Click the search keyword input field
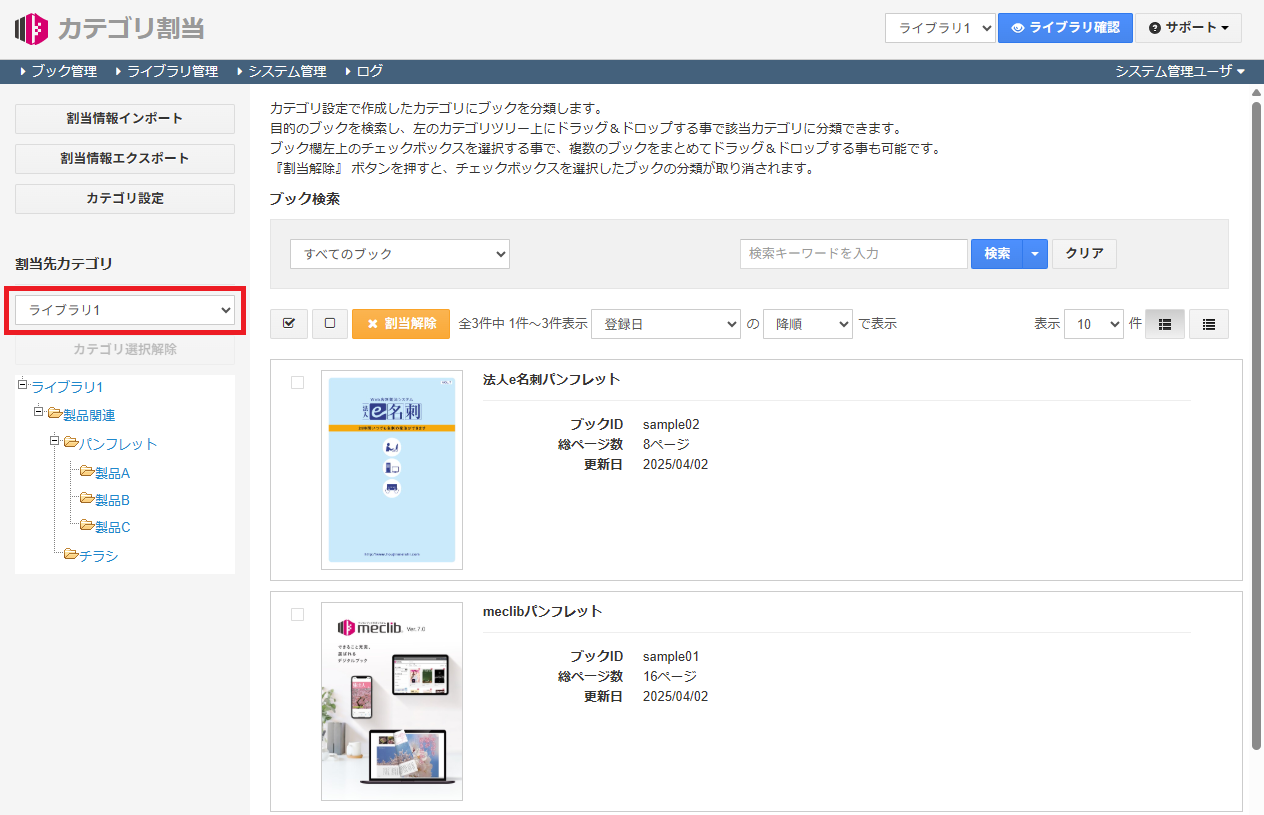The image size is (1264, 815). point(854,254)
